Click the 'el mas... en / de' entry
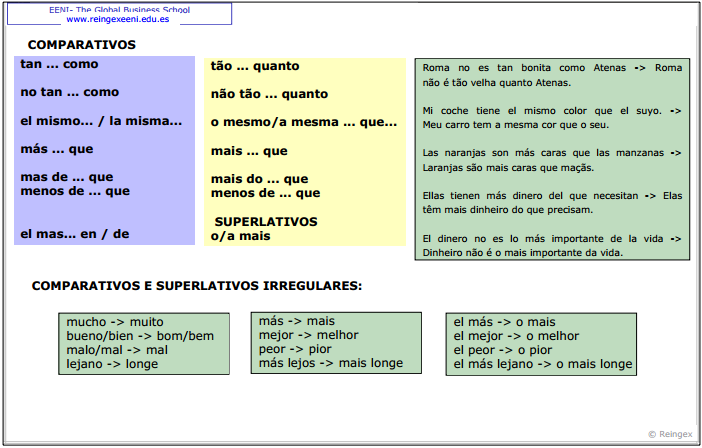 tap(75, 234)
